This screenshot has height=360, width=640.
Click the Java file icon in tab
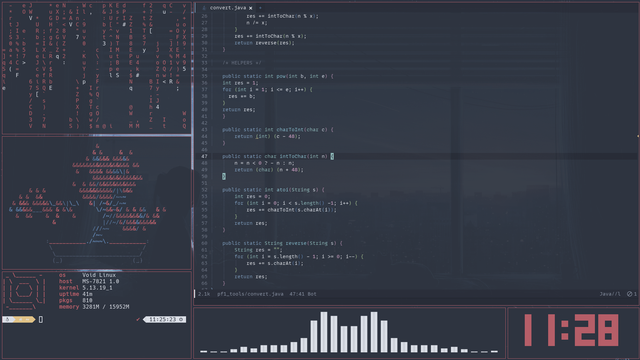pyautogui.click(x=204, y=8)
